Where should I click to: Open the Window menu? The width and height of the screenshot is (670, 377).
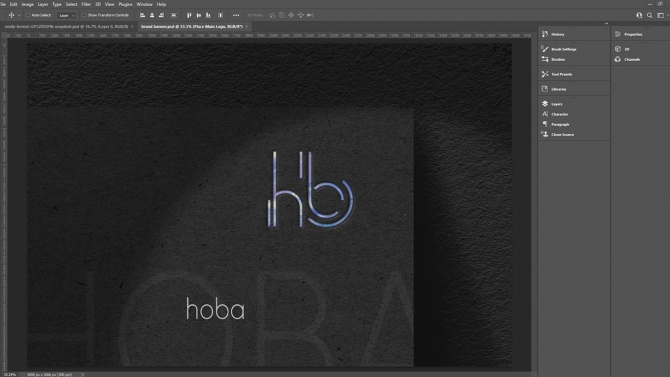144,4
